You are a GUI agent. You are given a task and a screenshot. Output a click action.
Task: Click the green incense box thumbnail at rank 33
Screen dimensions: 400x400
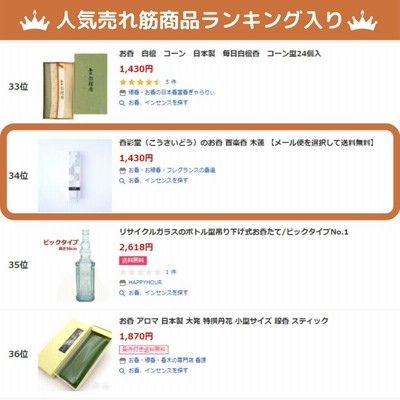click(x=75, y=86)
